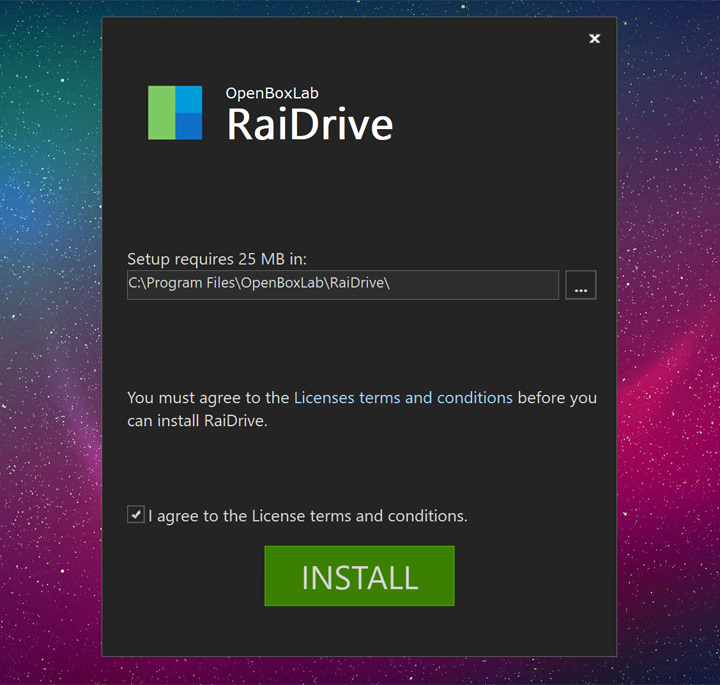Click the OpenBoxLab title text

tap(272, 93)
